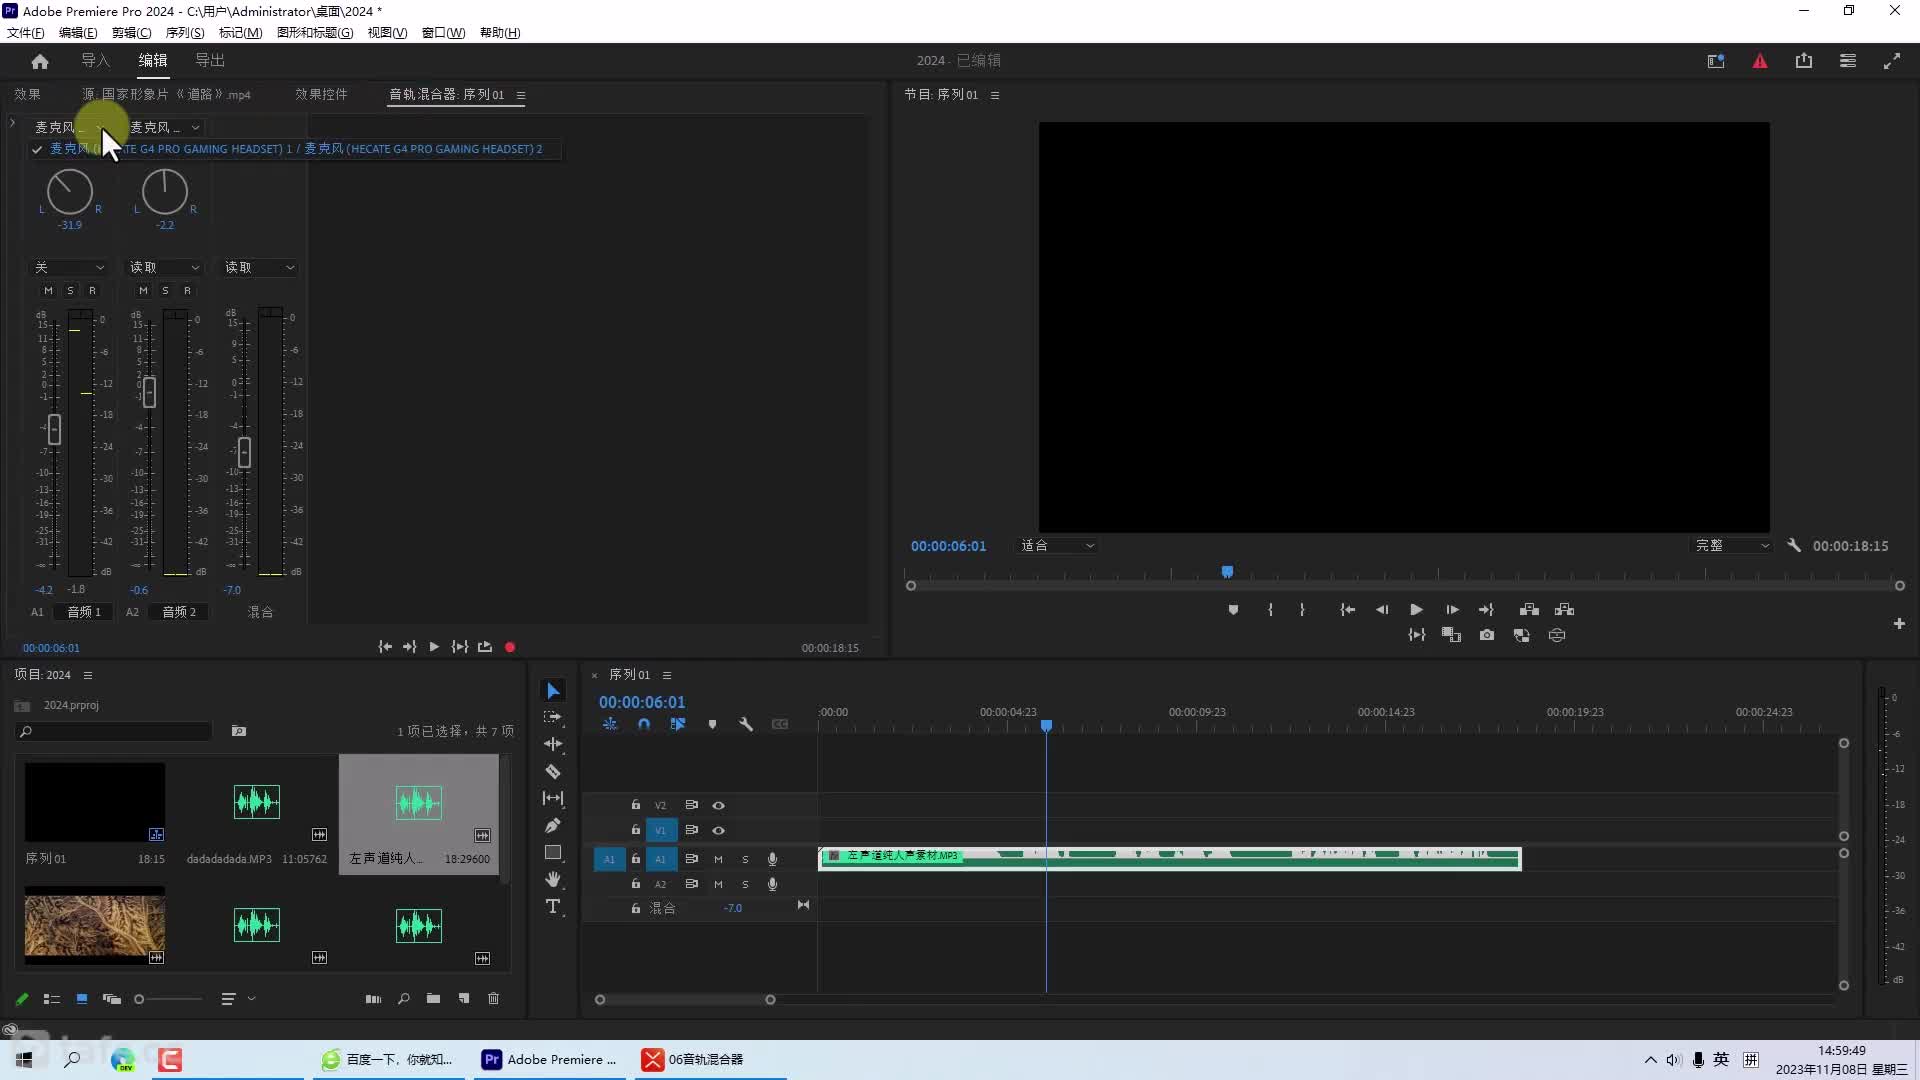Open project panel 项目: 2024 menu
This screenshot has width=1920, height=1080.
click(88, 675)
